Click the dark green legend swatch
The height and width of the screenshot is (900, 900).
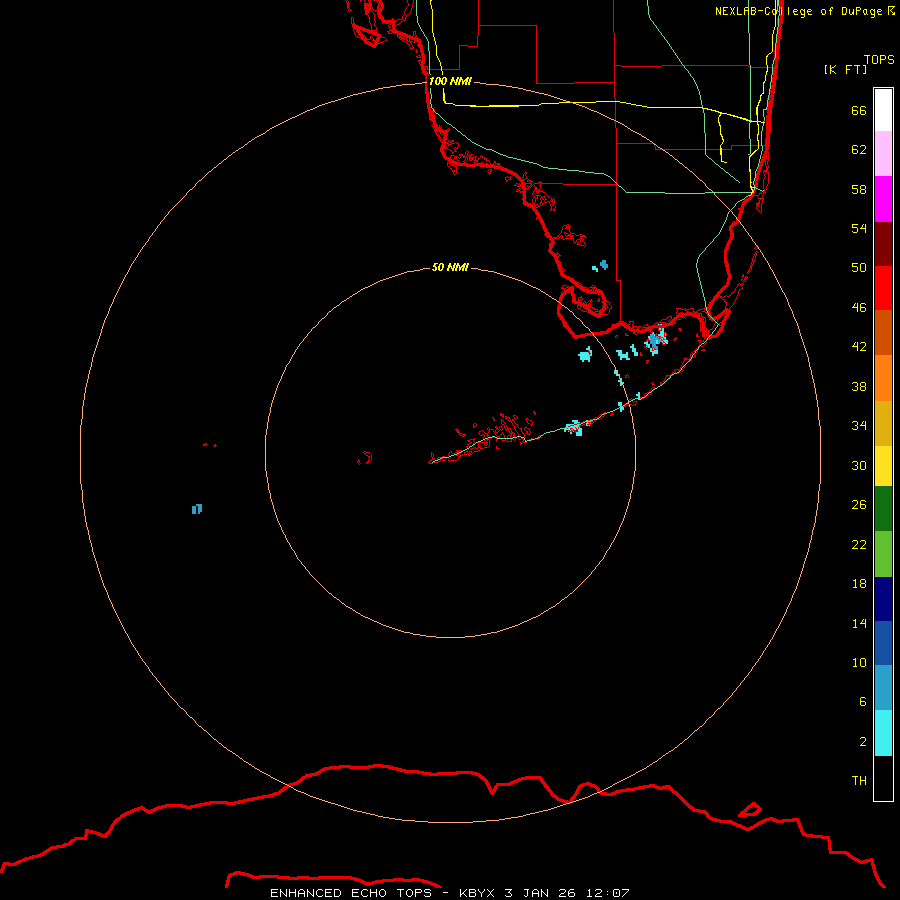(883, 509)
